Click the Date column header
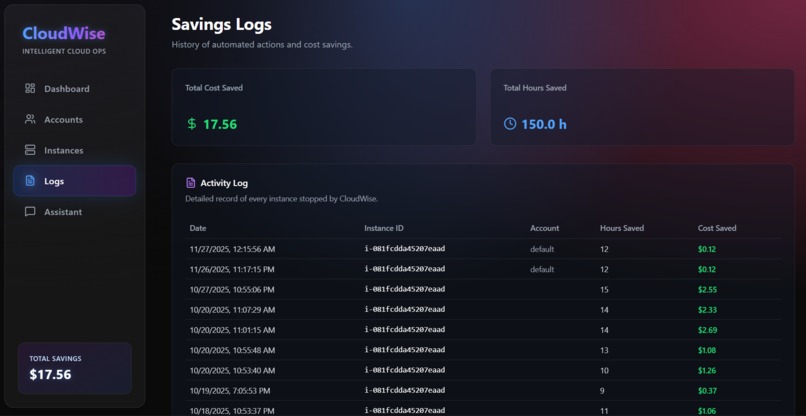 [198, 228]
